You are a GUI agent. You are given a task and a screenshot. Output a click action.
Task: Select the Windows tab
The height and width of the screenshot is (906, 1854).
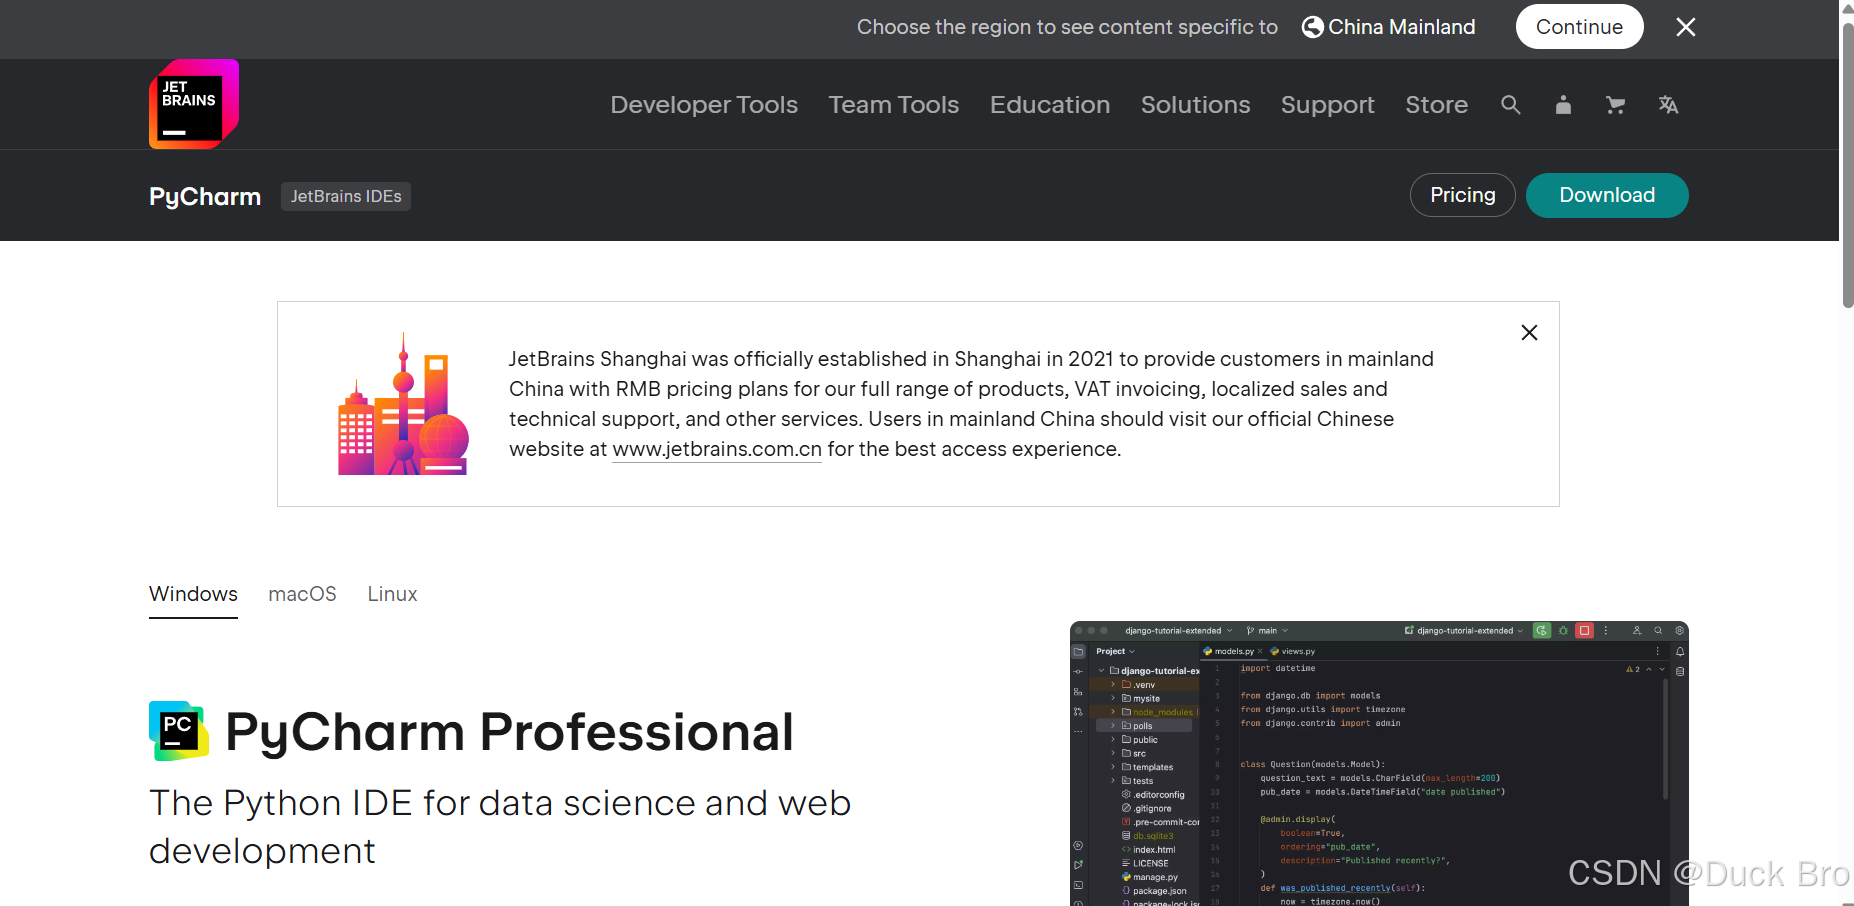(x=193, y=594)
